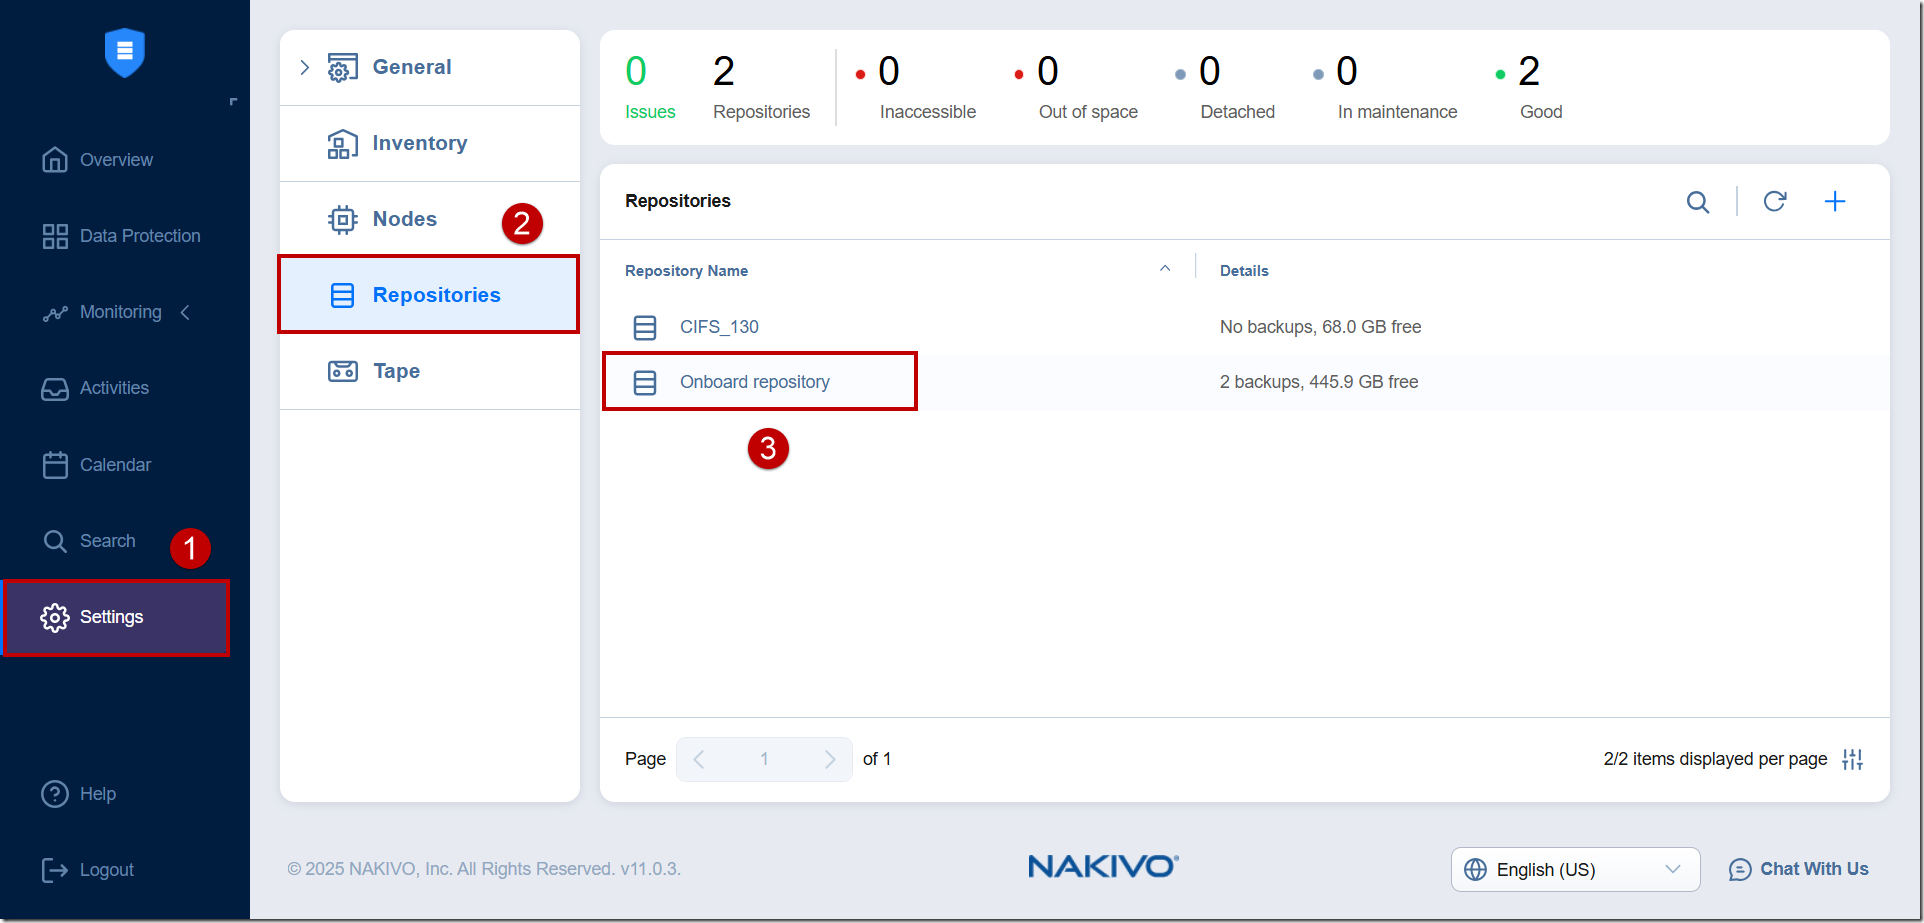
Task: Open the General settings tab
Action: pos(430,67)
